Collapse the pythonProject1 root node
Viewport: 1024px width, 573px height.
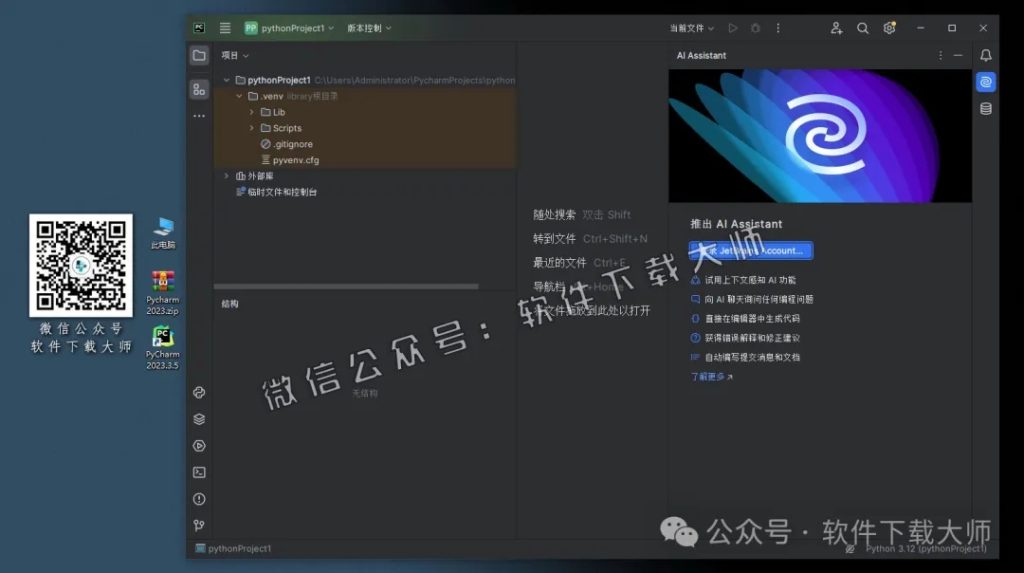(227, 80)
